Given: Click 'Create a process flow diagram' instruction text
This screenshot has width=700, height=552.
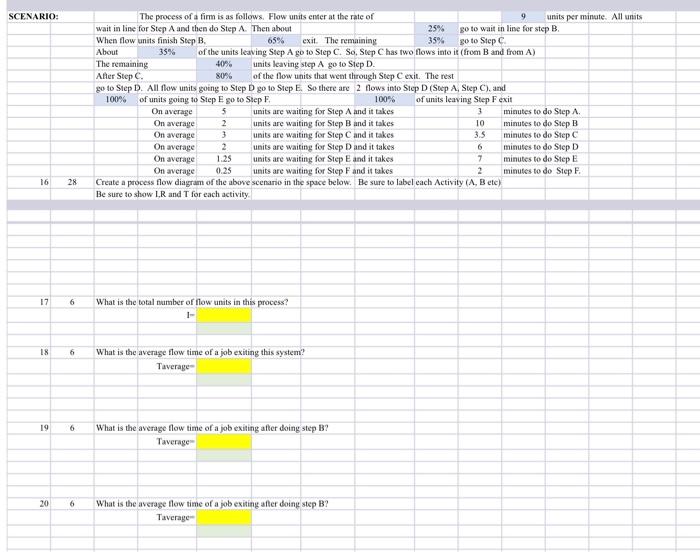Looking at the screenshot, I should coord(298,182).
